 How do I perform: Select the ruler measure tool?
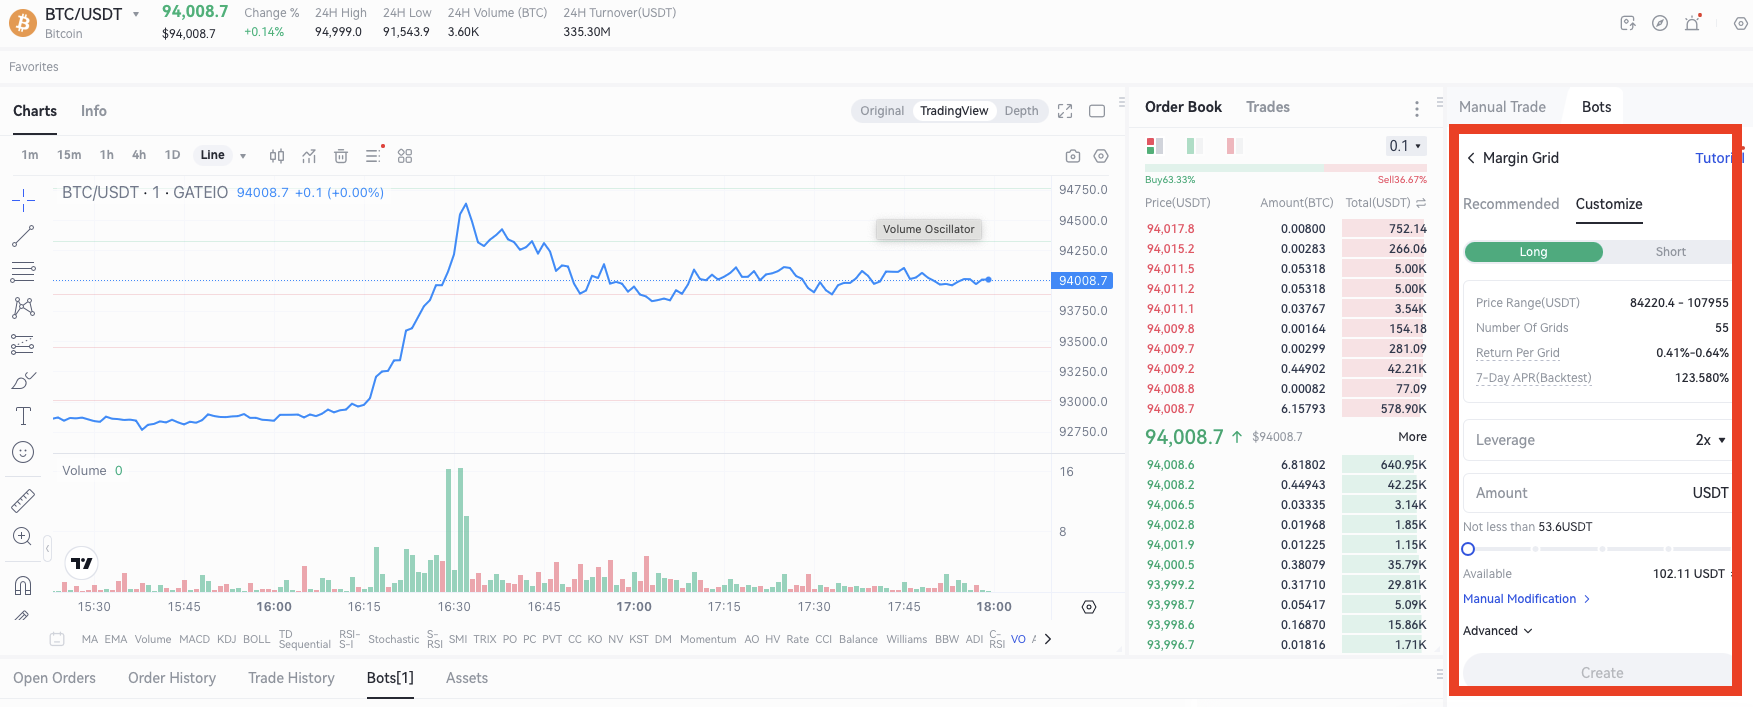pyautogui.click(x=23, y=500)
